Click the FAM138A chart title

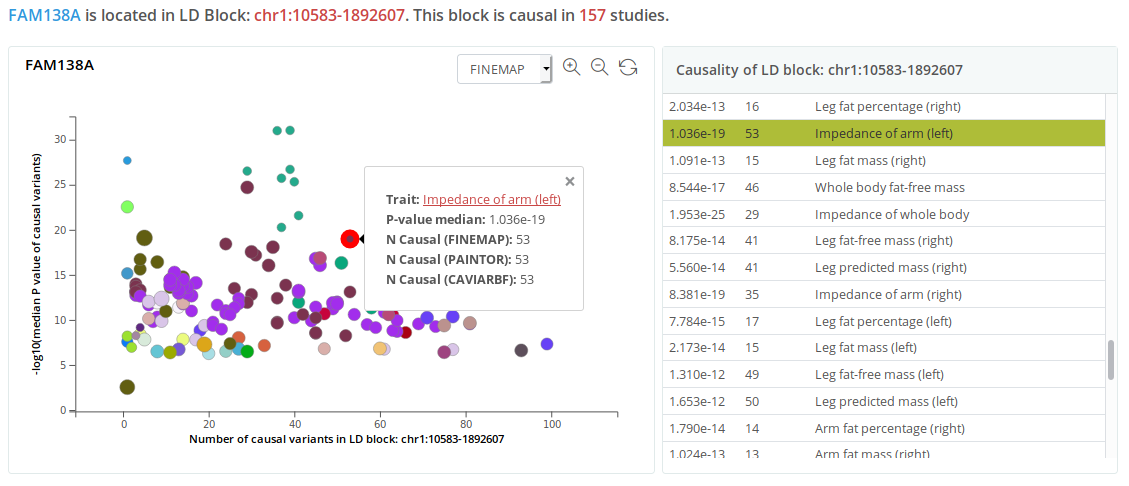click(x=60, y=65)
